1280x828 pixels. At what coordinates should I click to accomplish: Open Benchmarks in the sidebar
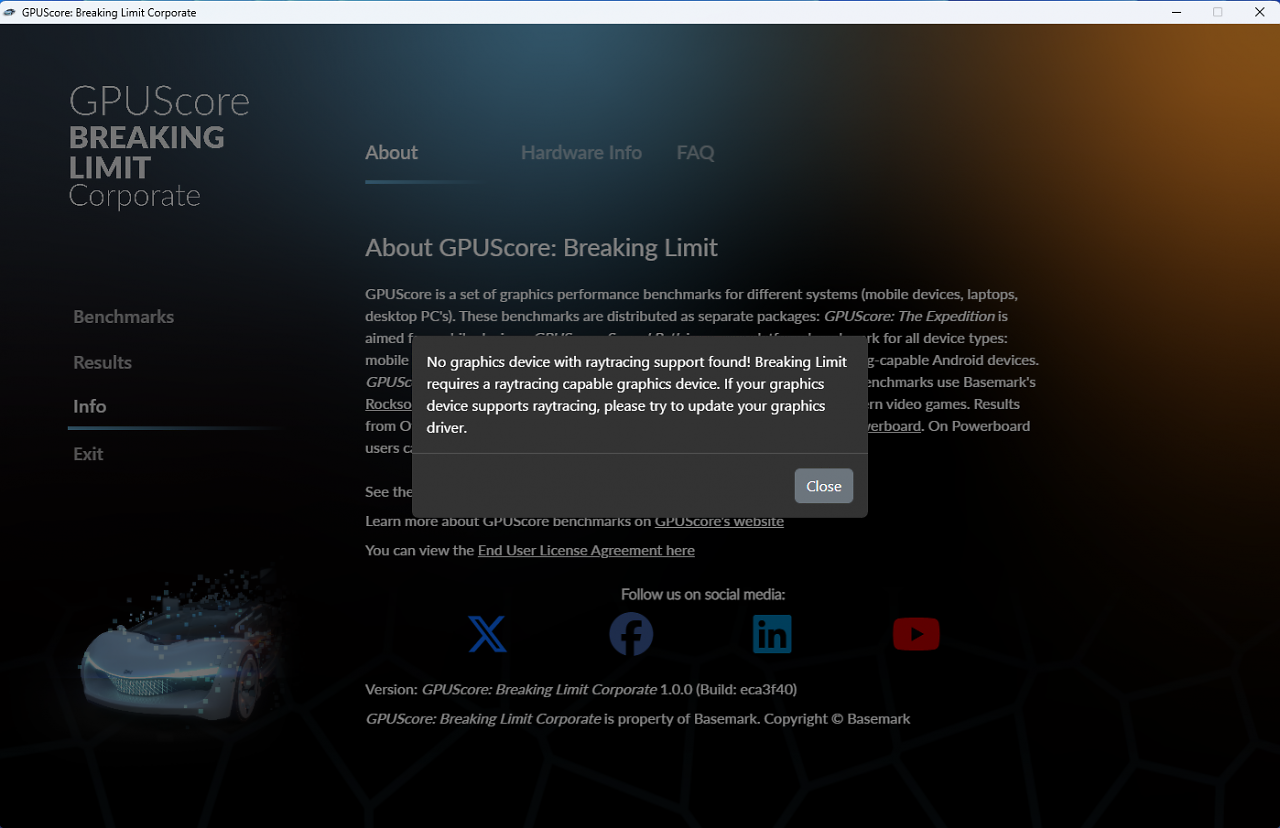[x=123, y=317]
